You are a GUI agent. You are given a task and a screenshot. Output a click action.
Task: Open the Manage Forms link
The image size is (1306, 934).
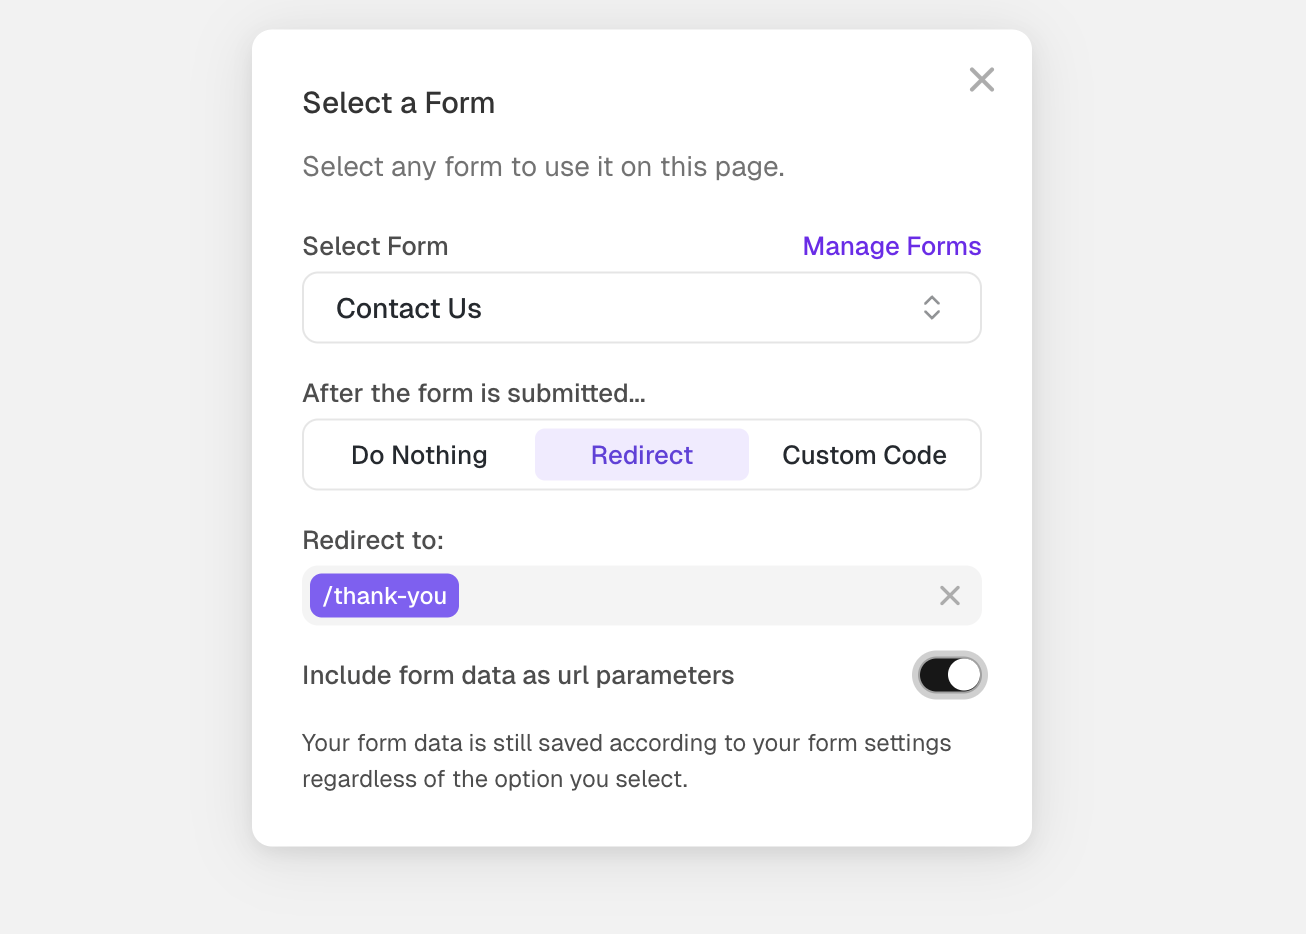(x=892, y=246)
